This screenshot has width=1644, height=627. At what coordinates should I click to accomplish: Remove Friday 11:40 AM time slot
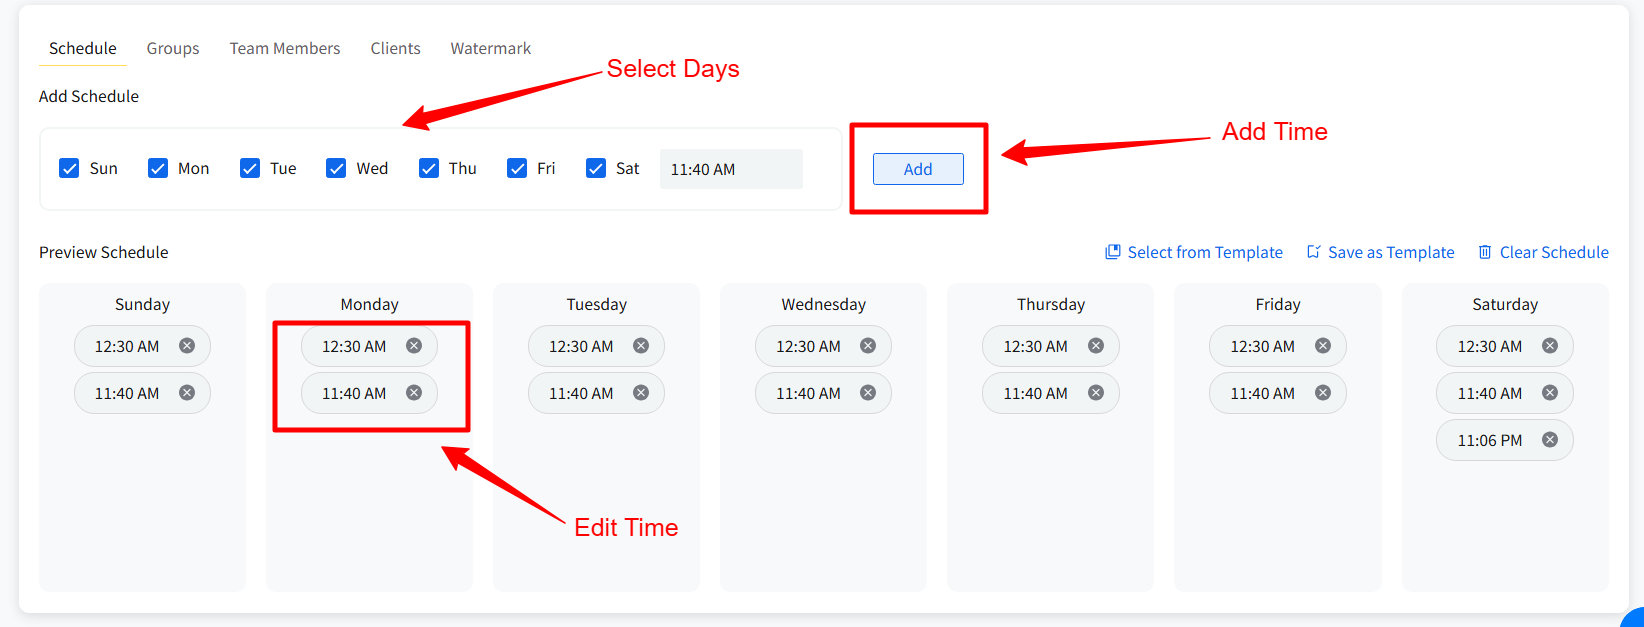[1323, 393]
